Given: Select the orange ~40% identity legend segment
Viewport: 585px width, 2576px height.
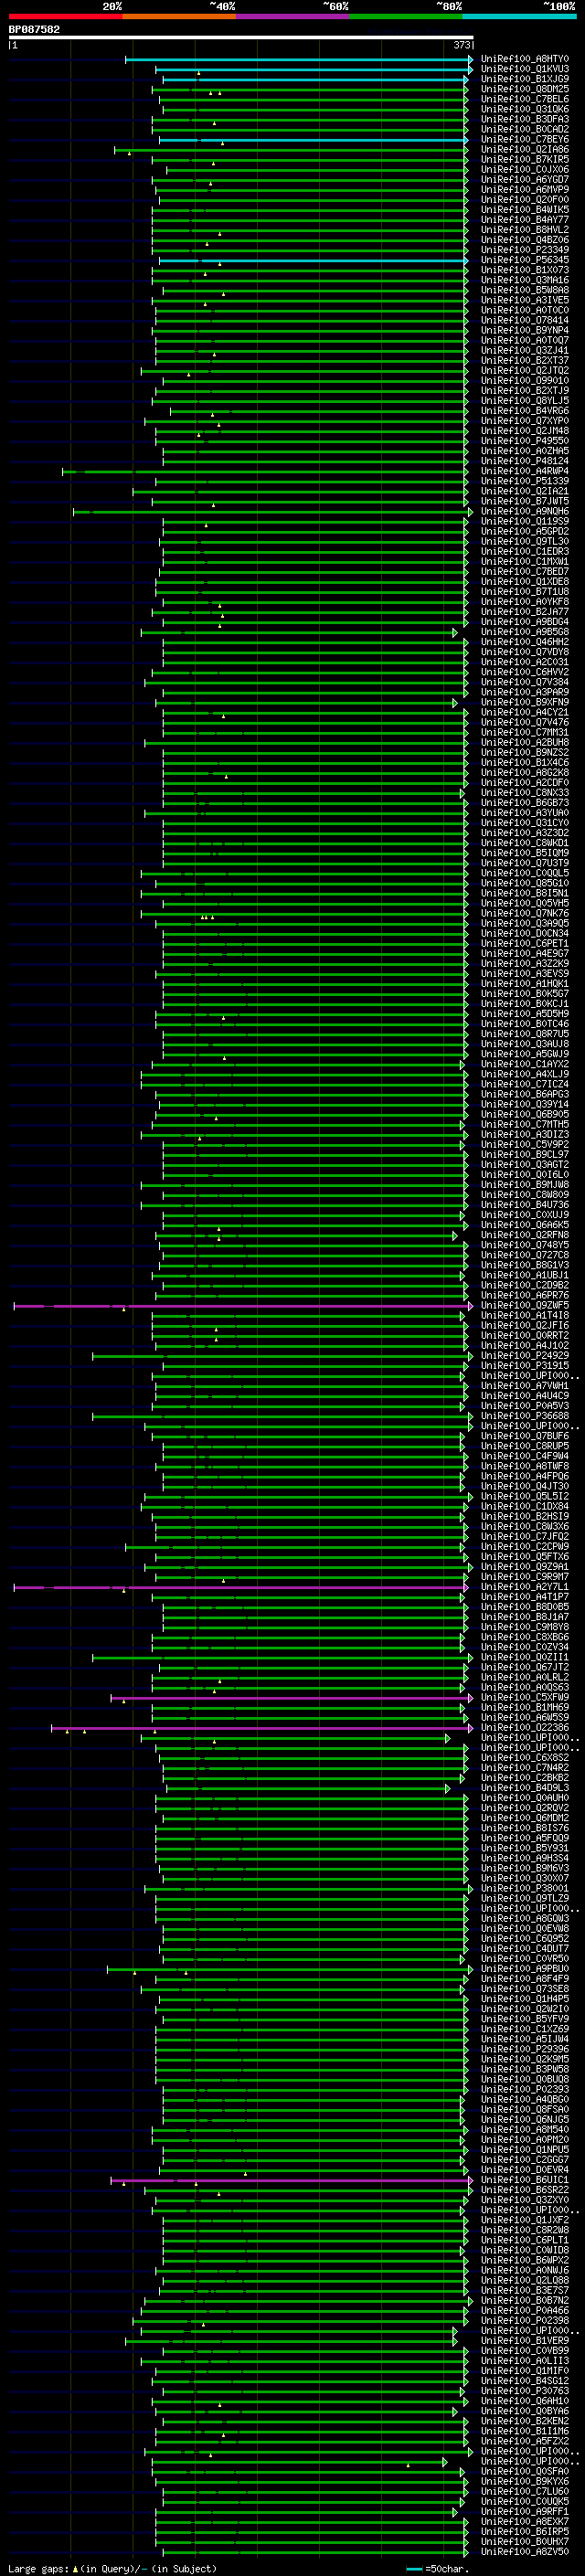Looking at the screenshot, I should [179, 16].
